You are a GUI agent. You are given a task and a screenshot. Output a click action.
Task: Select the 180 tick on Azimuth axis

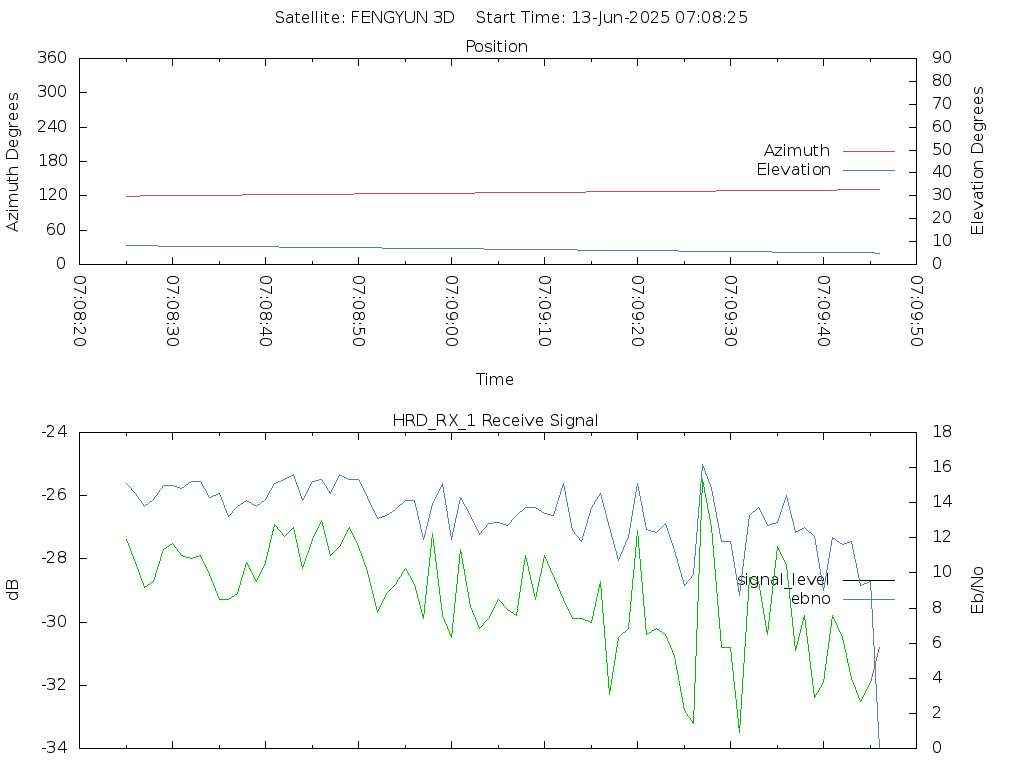(x=52, y=161)
